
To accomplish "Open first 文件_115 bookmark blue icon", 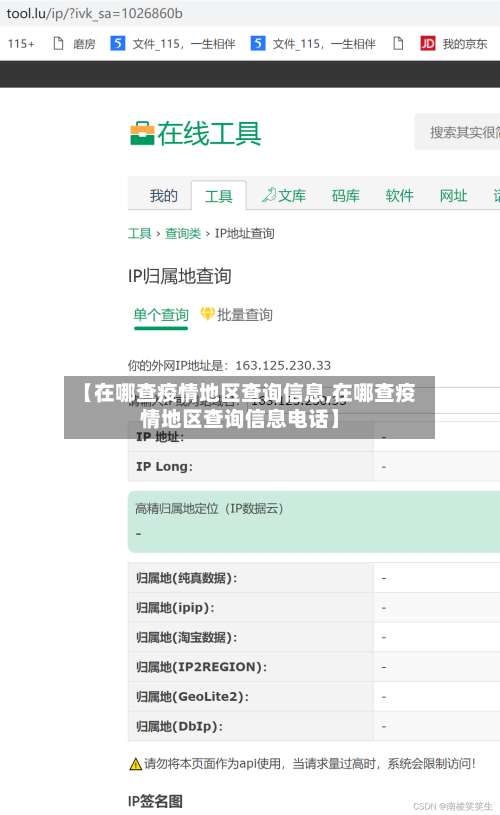I will [117, 43].
